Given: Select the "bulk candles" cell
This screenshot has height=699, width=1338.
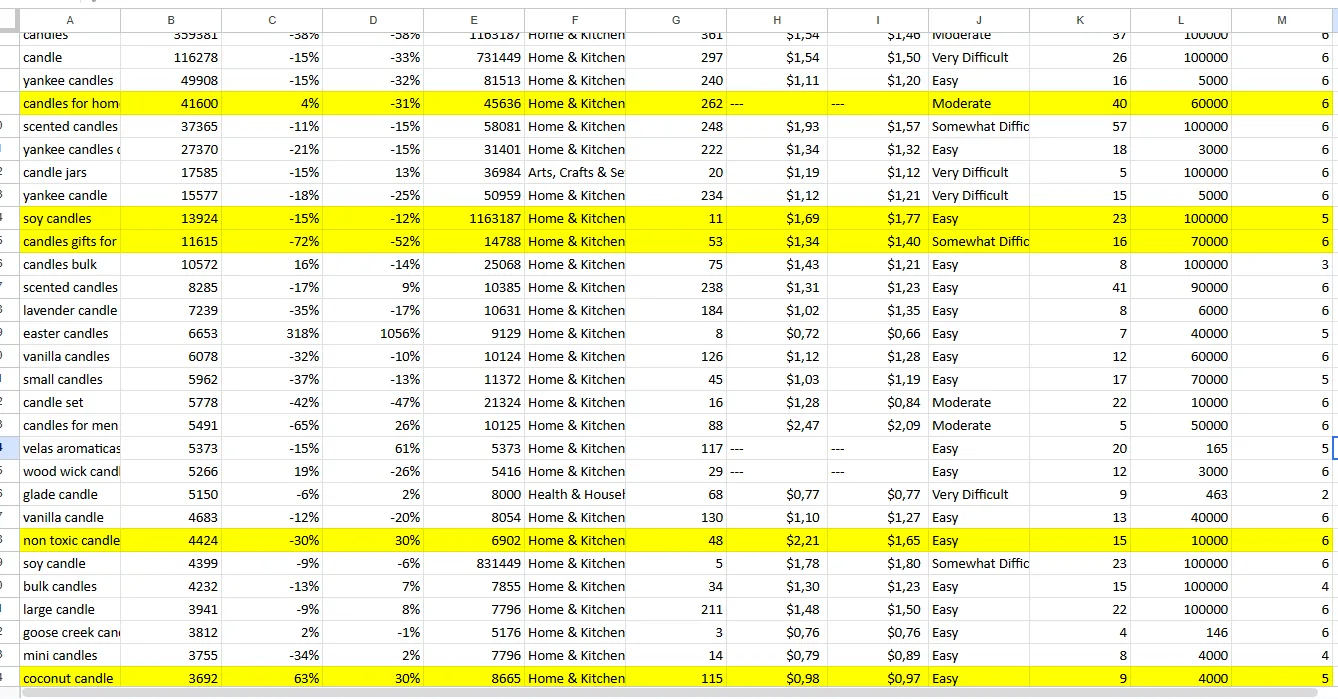Looking at the screenshot, I should (70, 587).
